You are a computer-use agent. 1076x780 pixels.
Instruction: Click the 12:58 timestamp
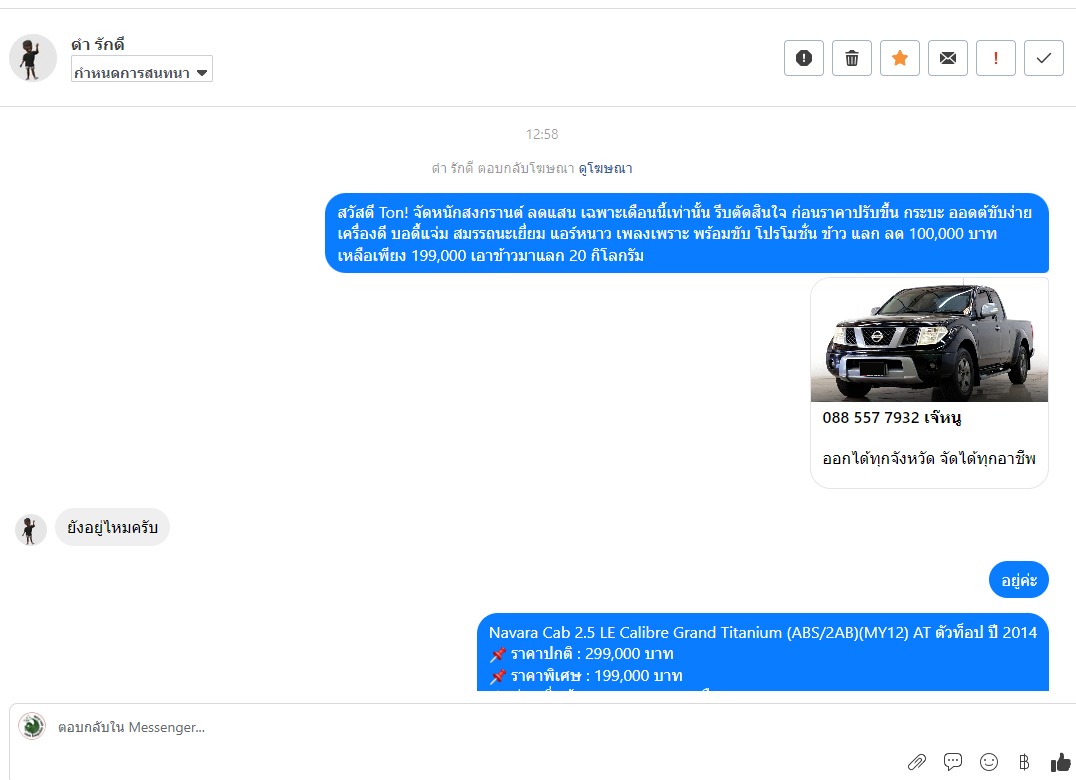coord(542,134)
